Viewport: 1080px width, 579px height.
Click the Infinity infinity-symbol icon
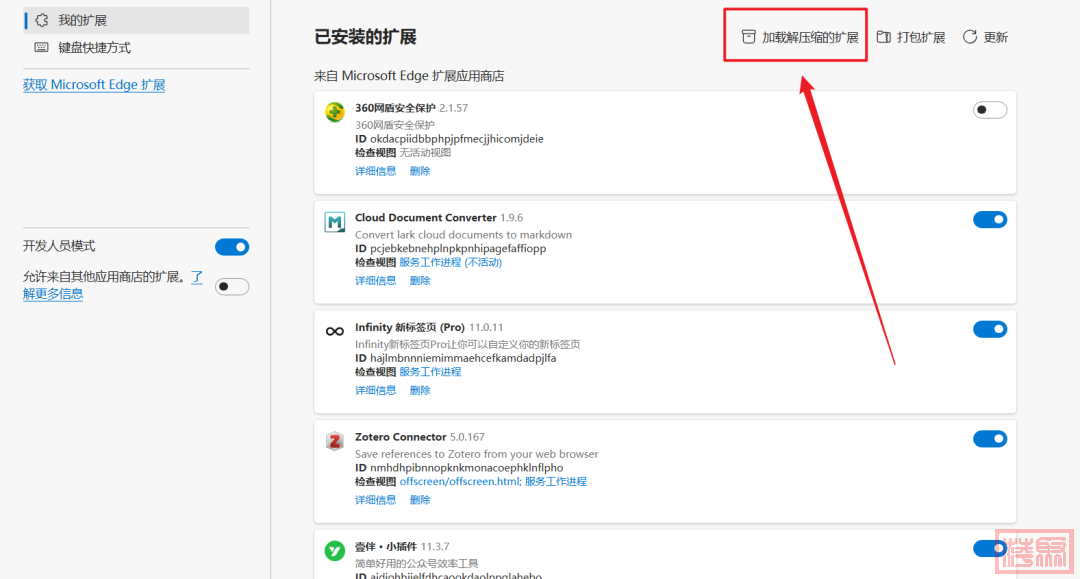pos(335,331)
